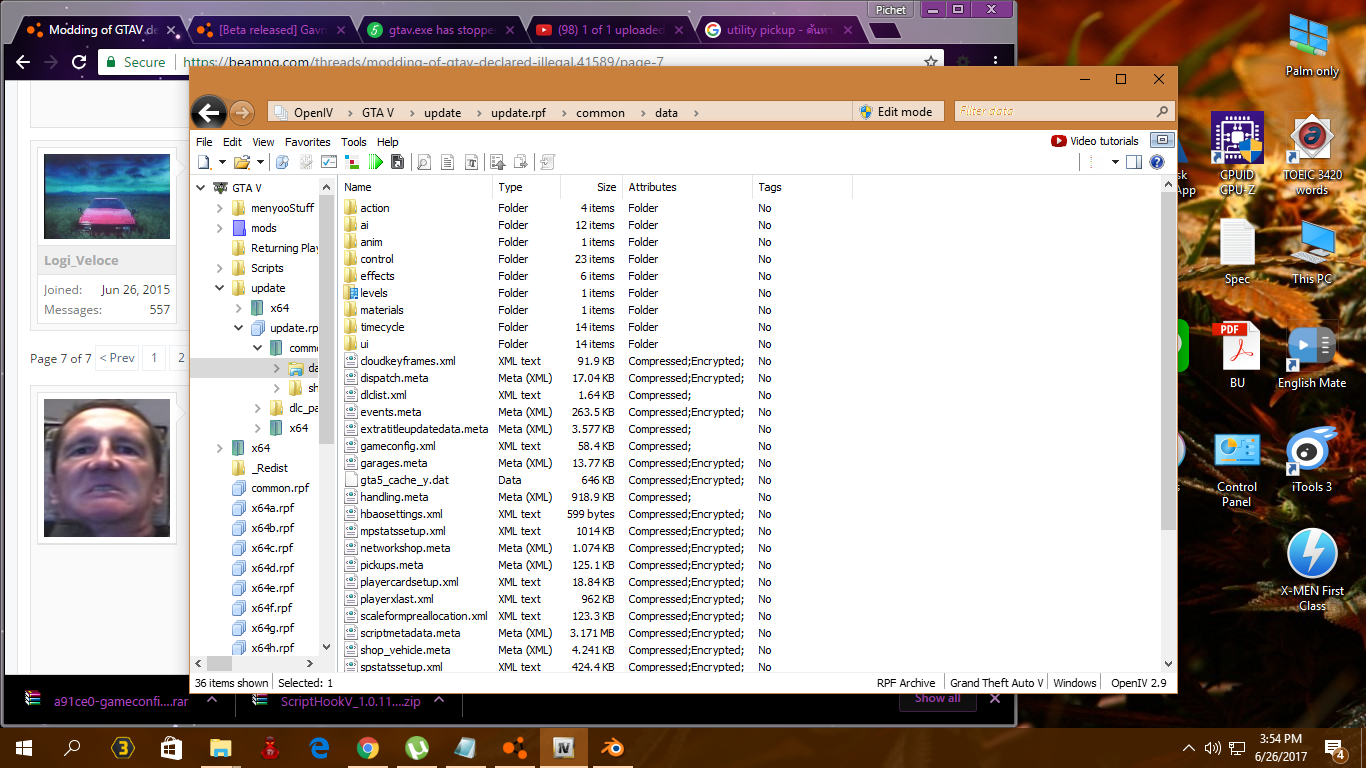Expand the mods tree node
Screen dimensions: 1366x768
tap(220, 228)
